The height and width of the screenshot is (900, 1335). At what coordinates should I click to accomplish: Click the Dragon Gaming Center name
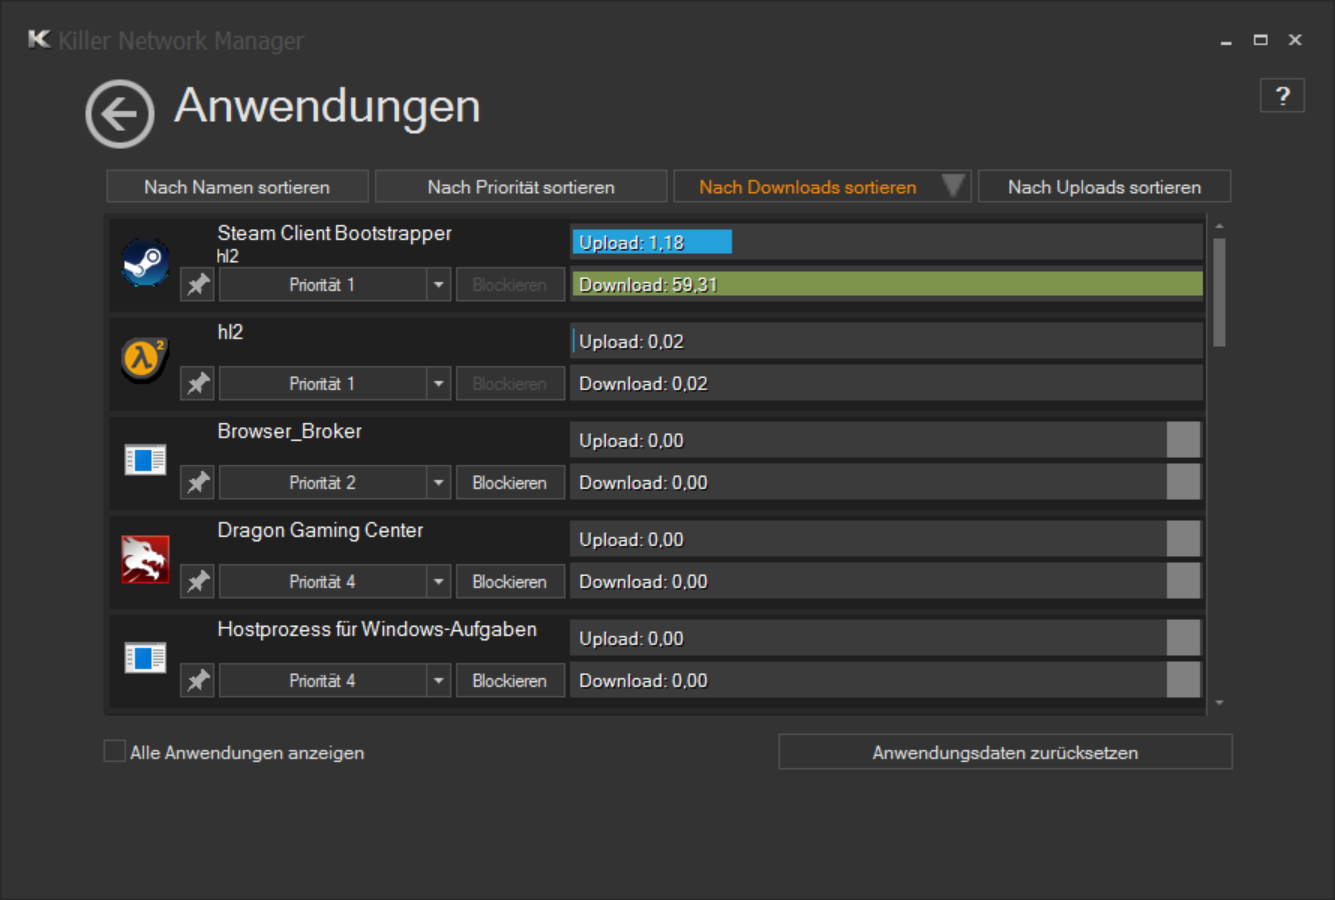pos(320,530)
